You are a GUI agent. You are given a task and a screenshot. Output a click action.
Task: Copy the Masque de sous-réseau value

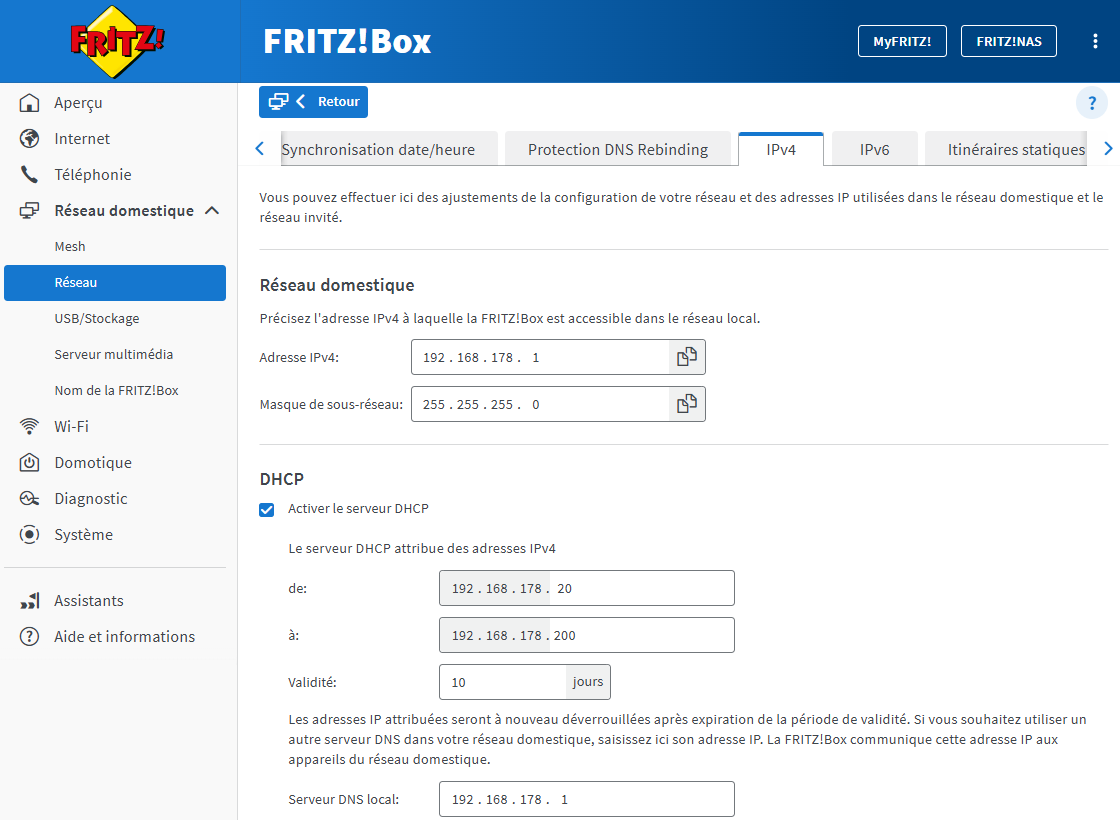686,404
